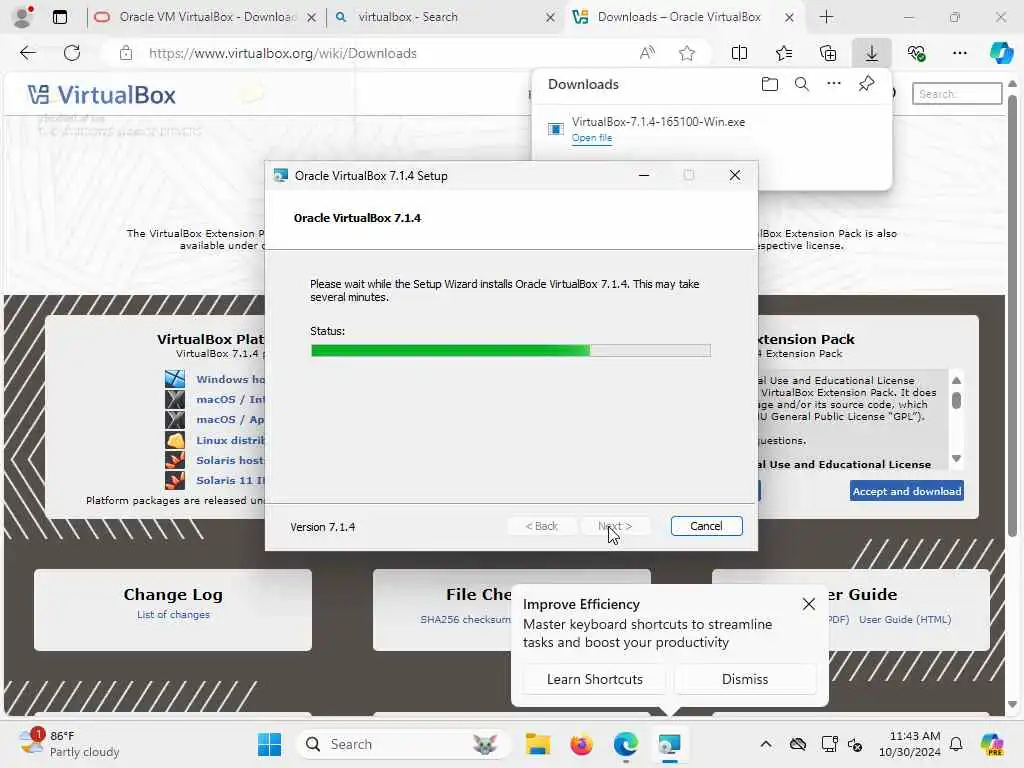Open the Read aloud icon in the address bar
The width and height of the screenshot is (1024, 768).
[647, 54]
